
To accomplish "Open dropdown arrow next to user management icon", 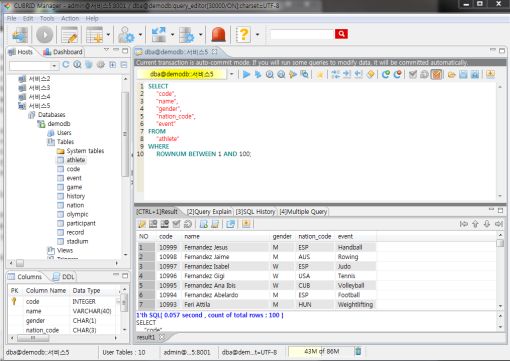I will pos(140,34).
